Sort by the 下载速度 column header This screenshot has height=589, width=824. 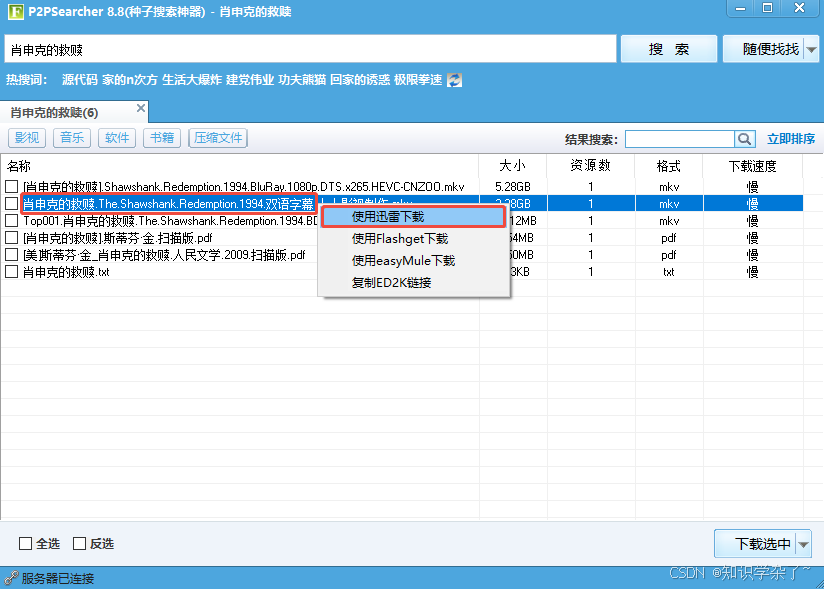pos(753,166)
